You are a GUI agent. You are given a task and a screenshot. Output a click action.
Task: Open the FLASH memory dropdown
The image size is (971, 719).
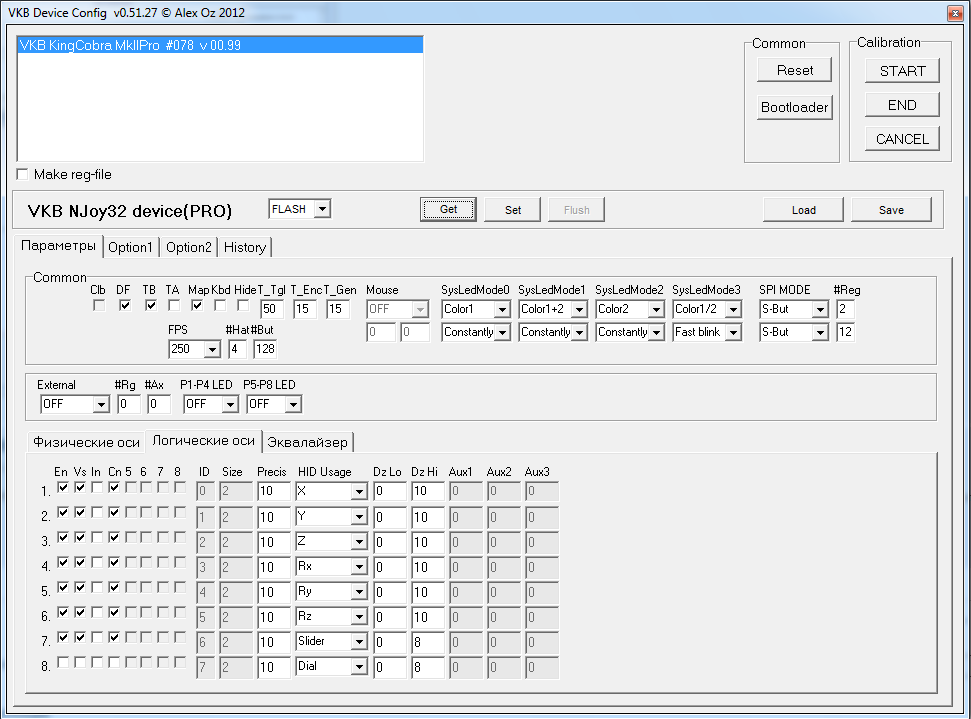[x=322, y=209]
